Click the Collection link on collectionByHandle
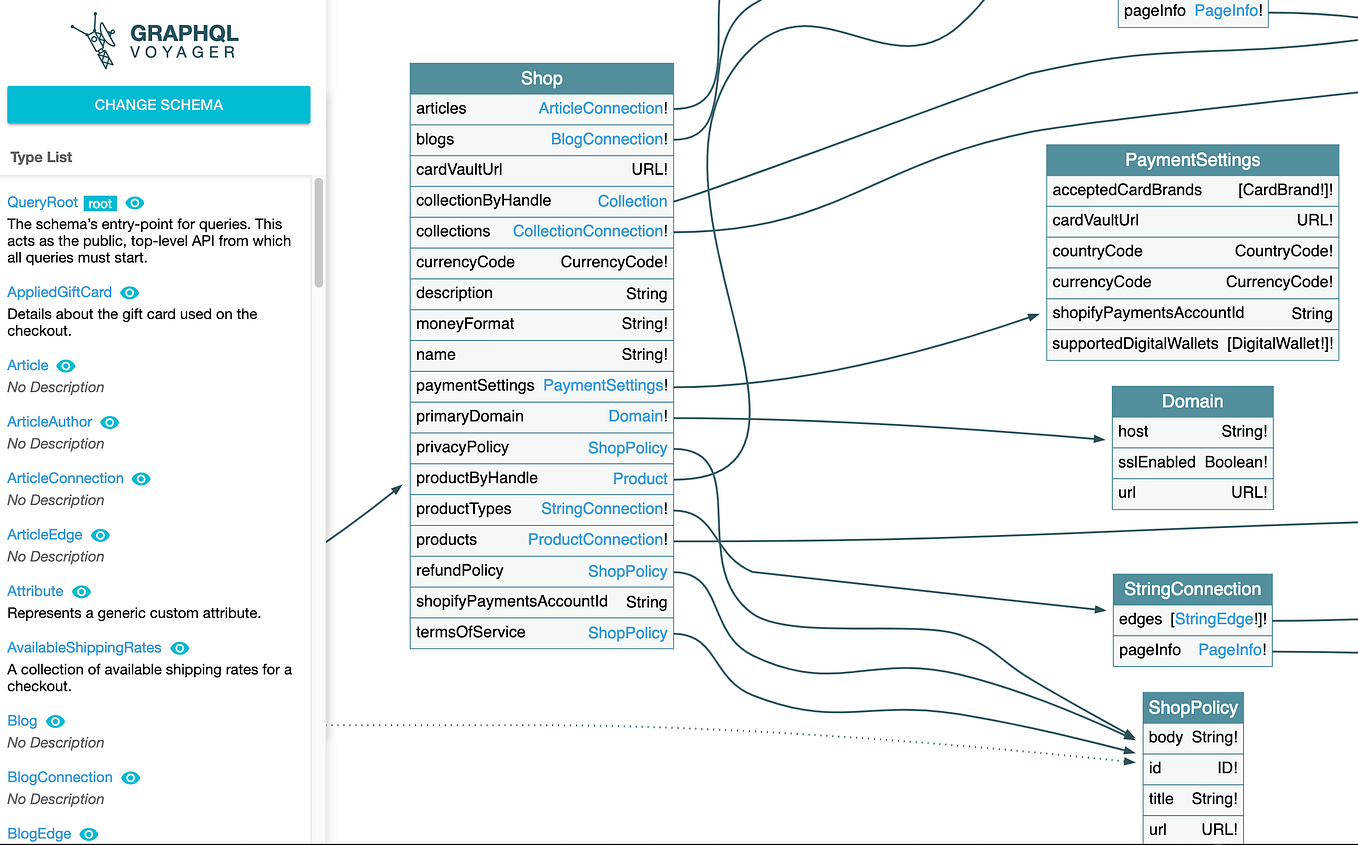 [x=632, y=201]
